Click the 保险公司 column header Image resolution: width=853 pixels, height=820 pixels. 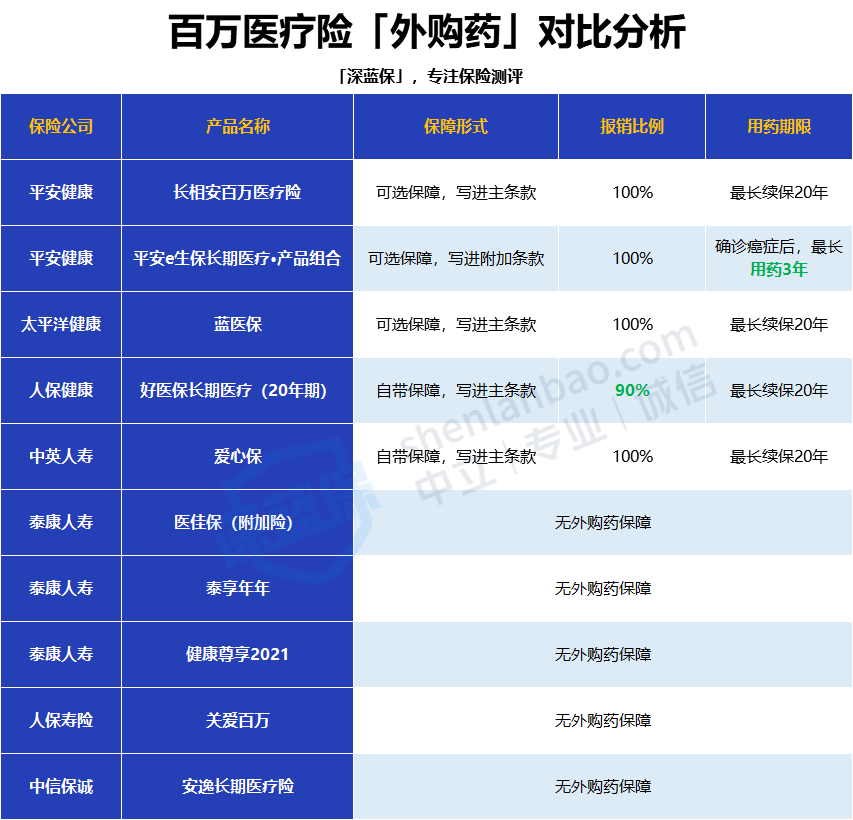click(x=61, y=126)
